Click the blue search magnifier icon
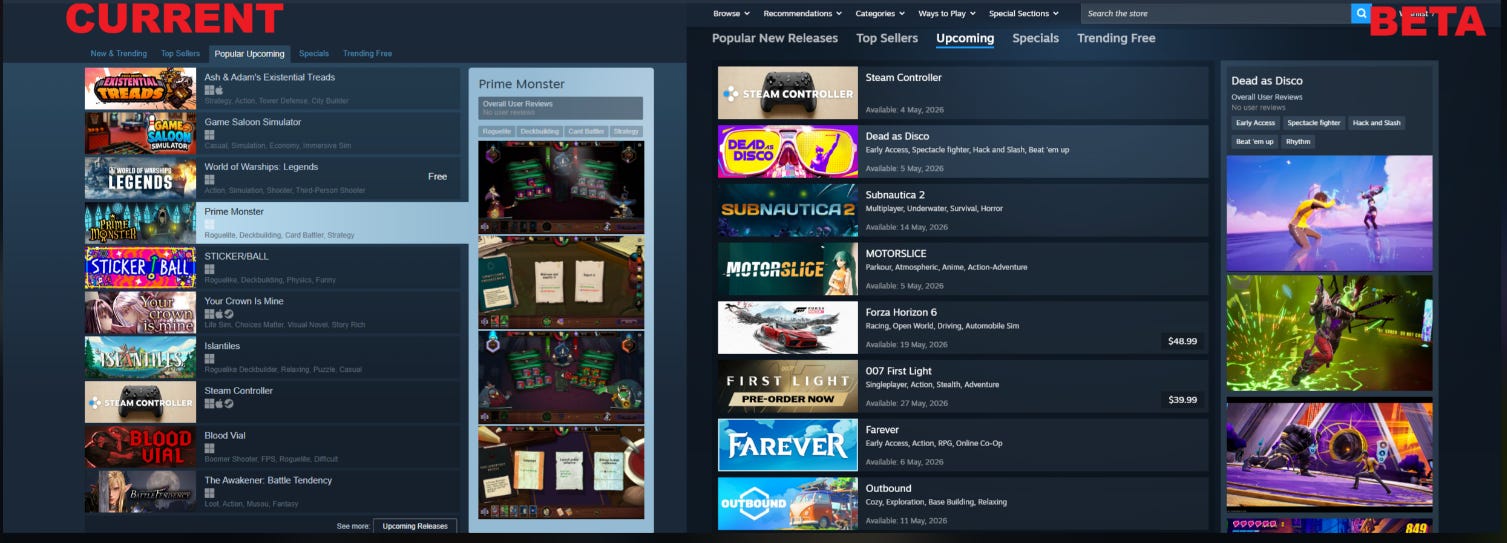 pos(1360,13)
